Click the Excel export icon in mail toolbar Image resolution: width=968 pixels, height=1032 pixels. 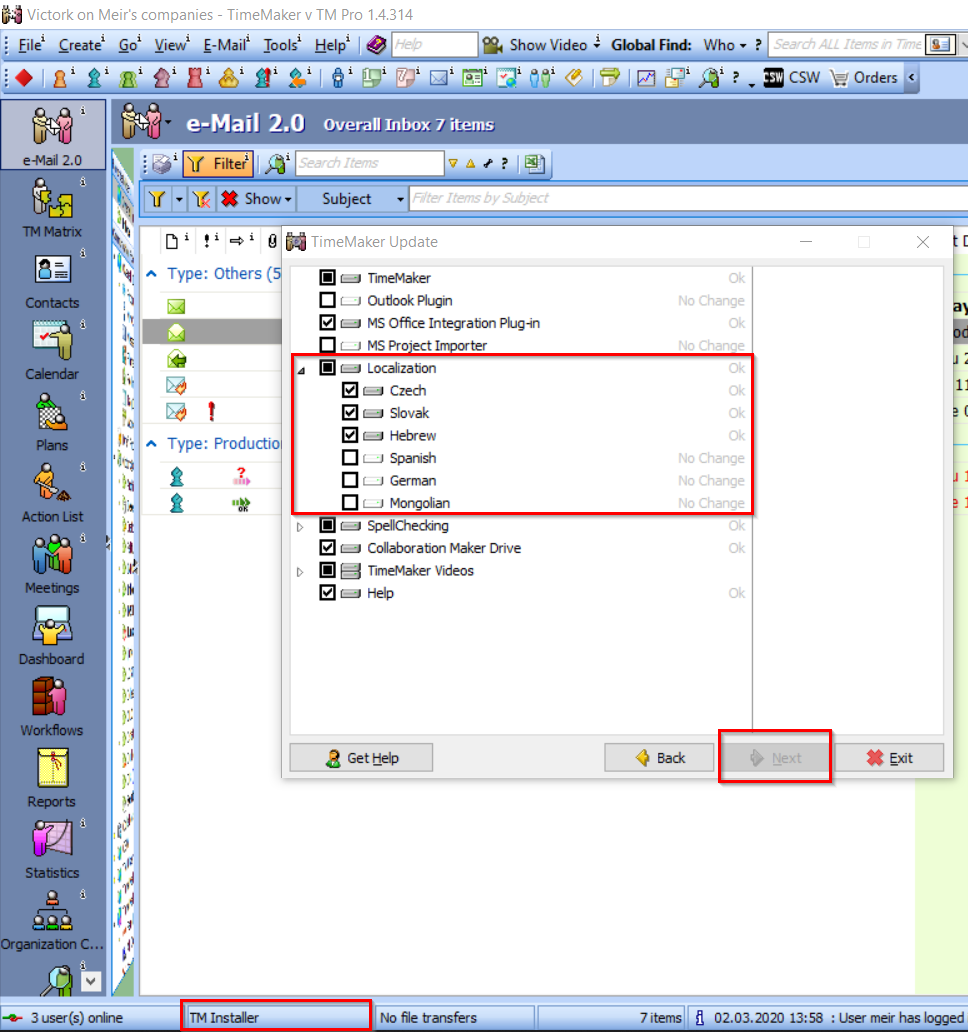coord(534,163)
